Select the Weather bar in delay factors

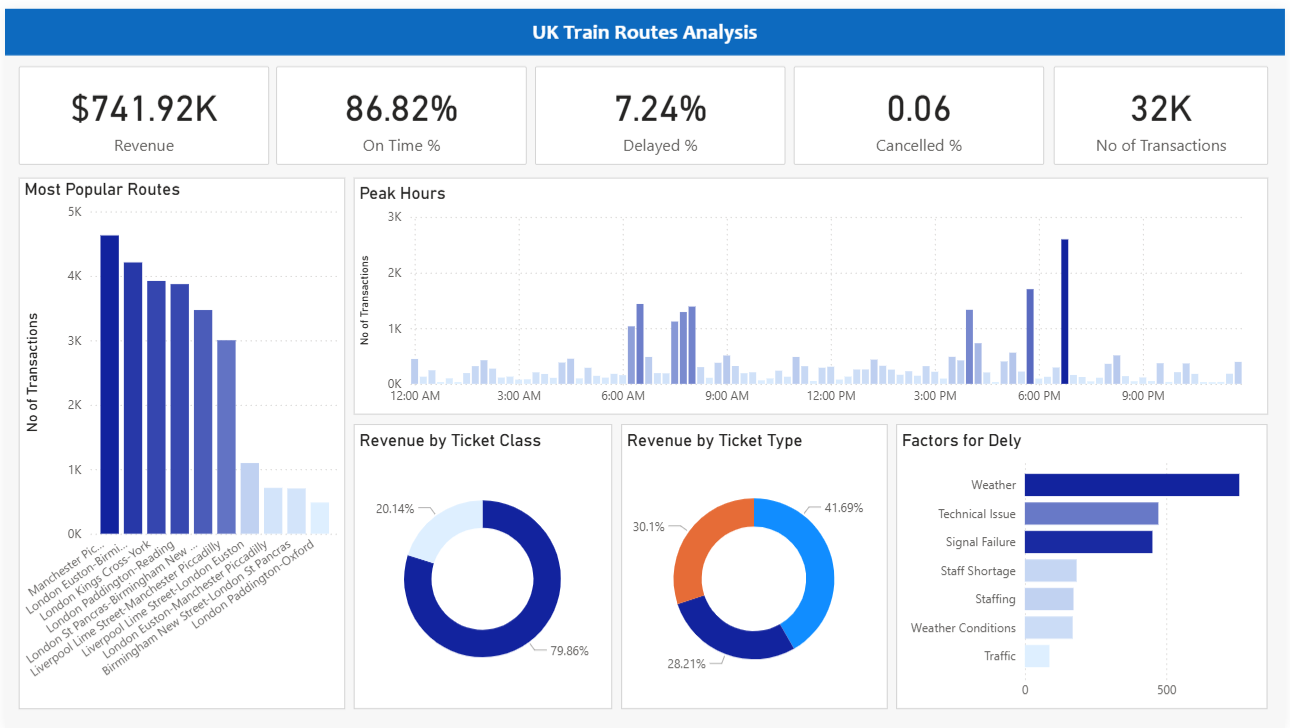coord(1131,485)
